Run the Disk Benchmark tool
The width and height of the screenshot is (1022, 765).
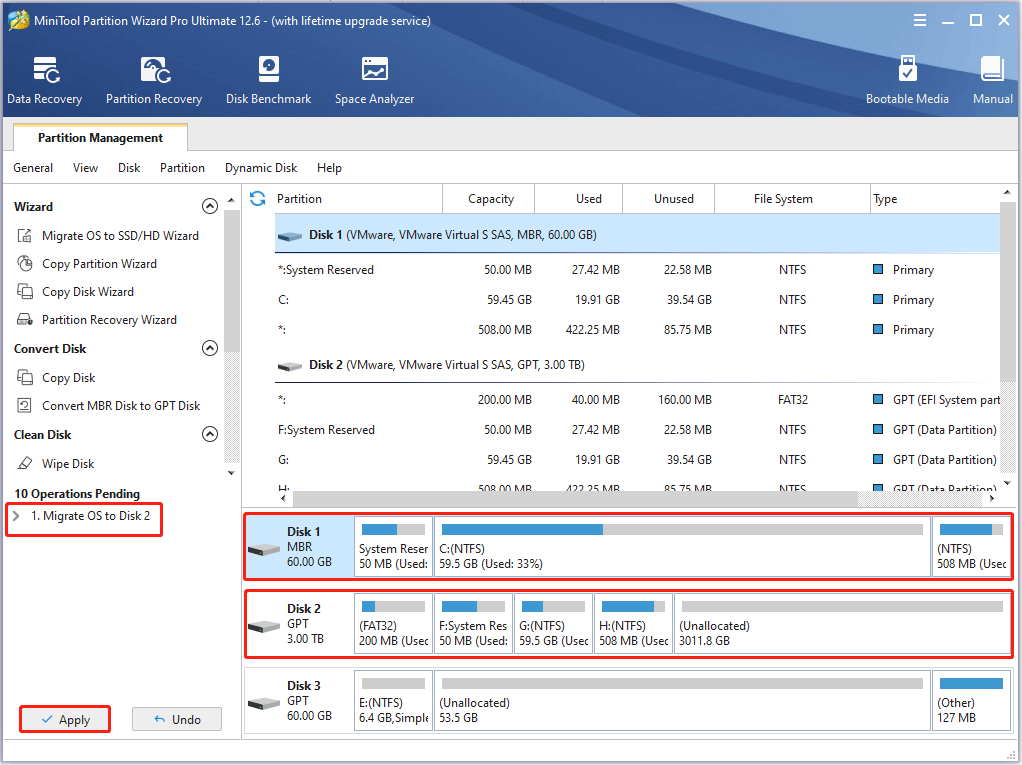[269, 81]
